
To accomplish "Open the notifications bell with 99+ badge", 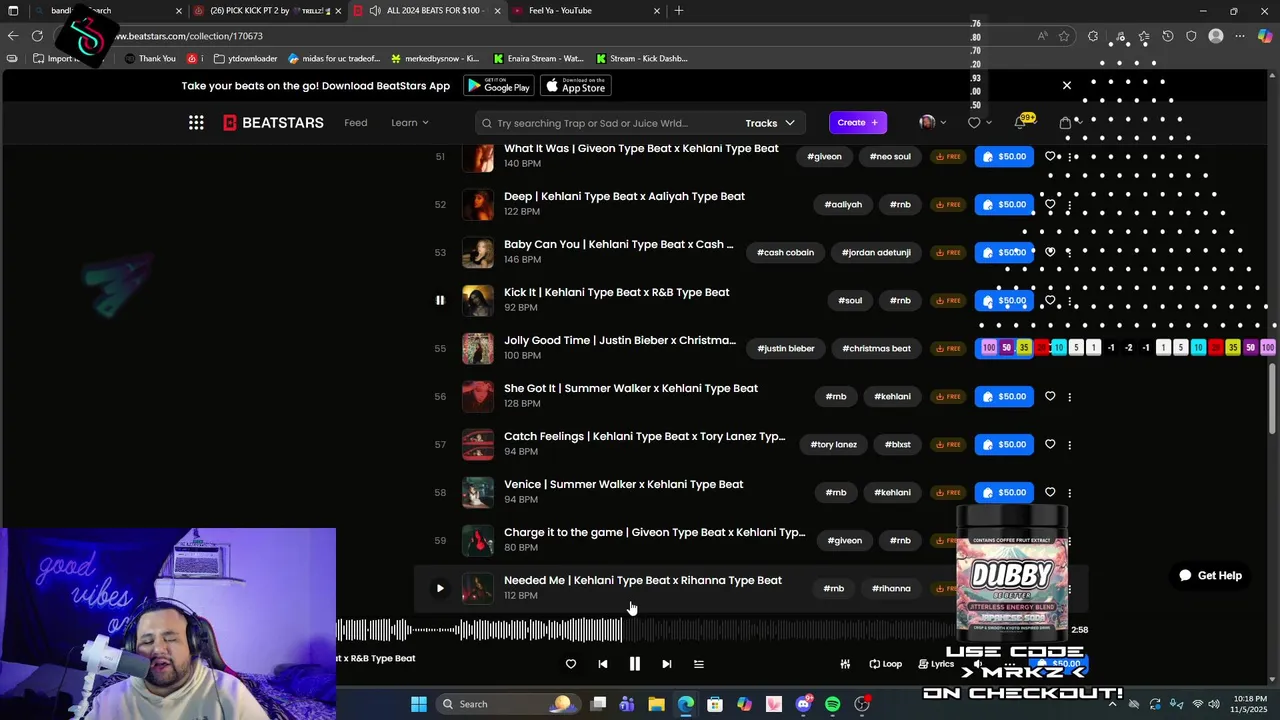I will [x=1020, y=123].
